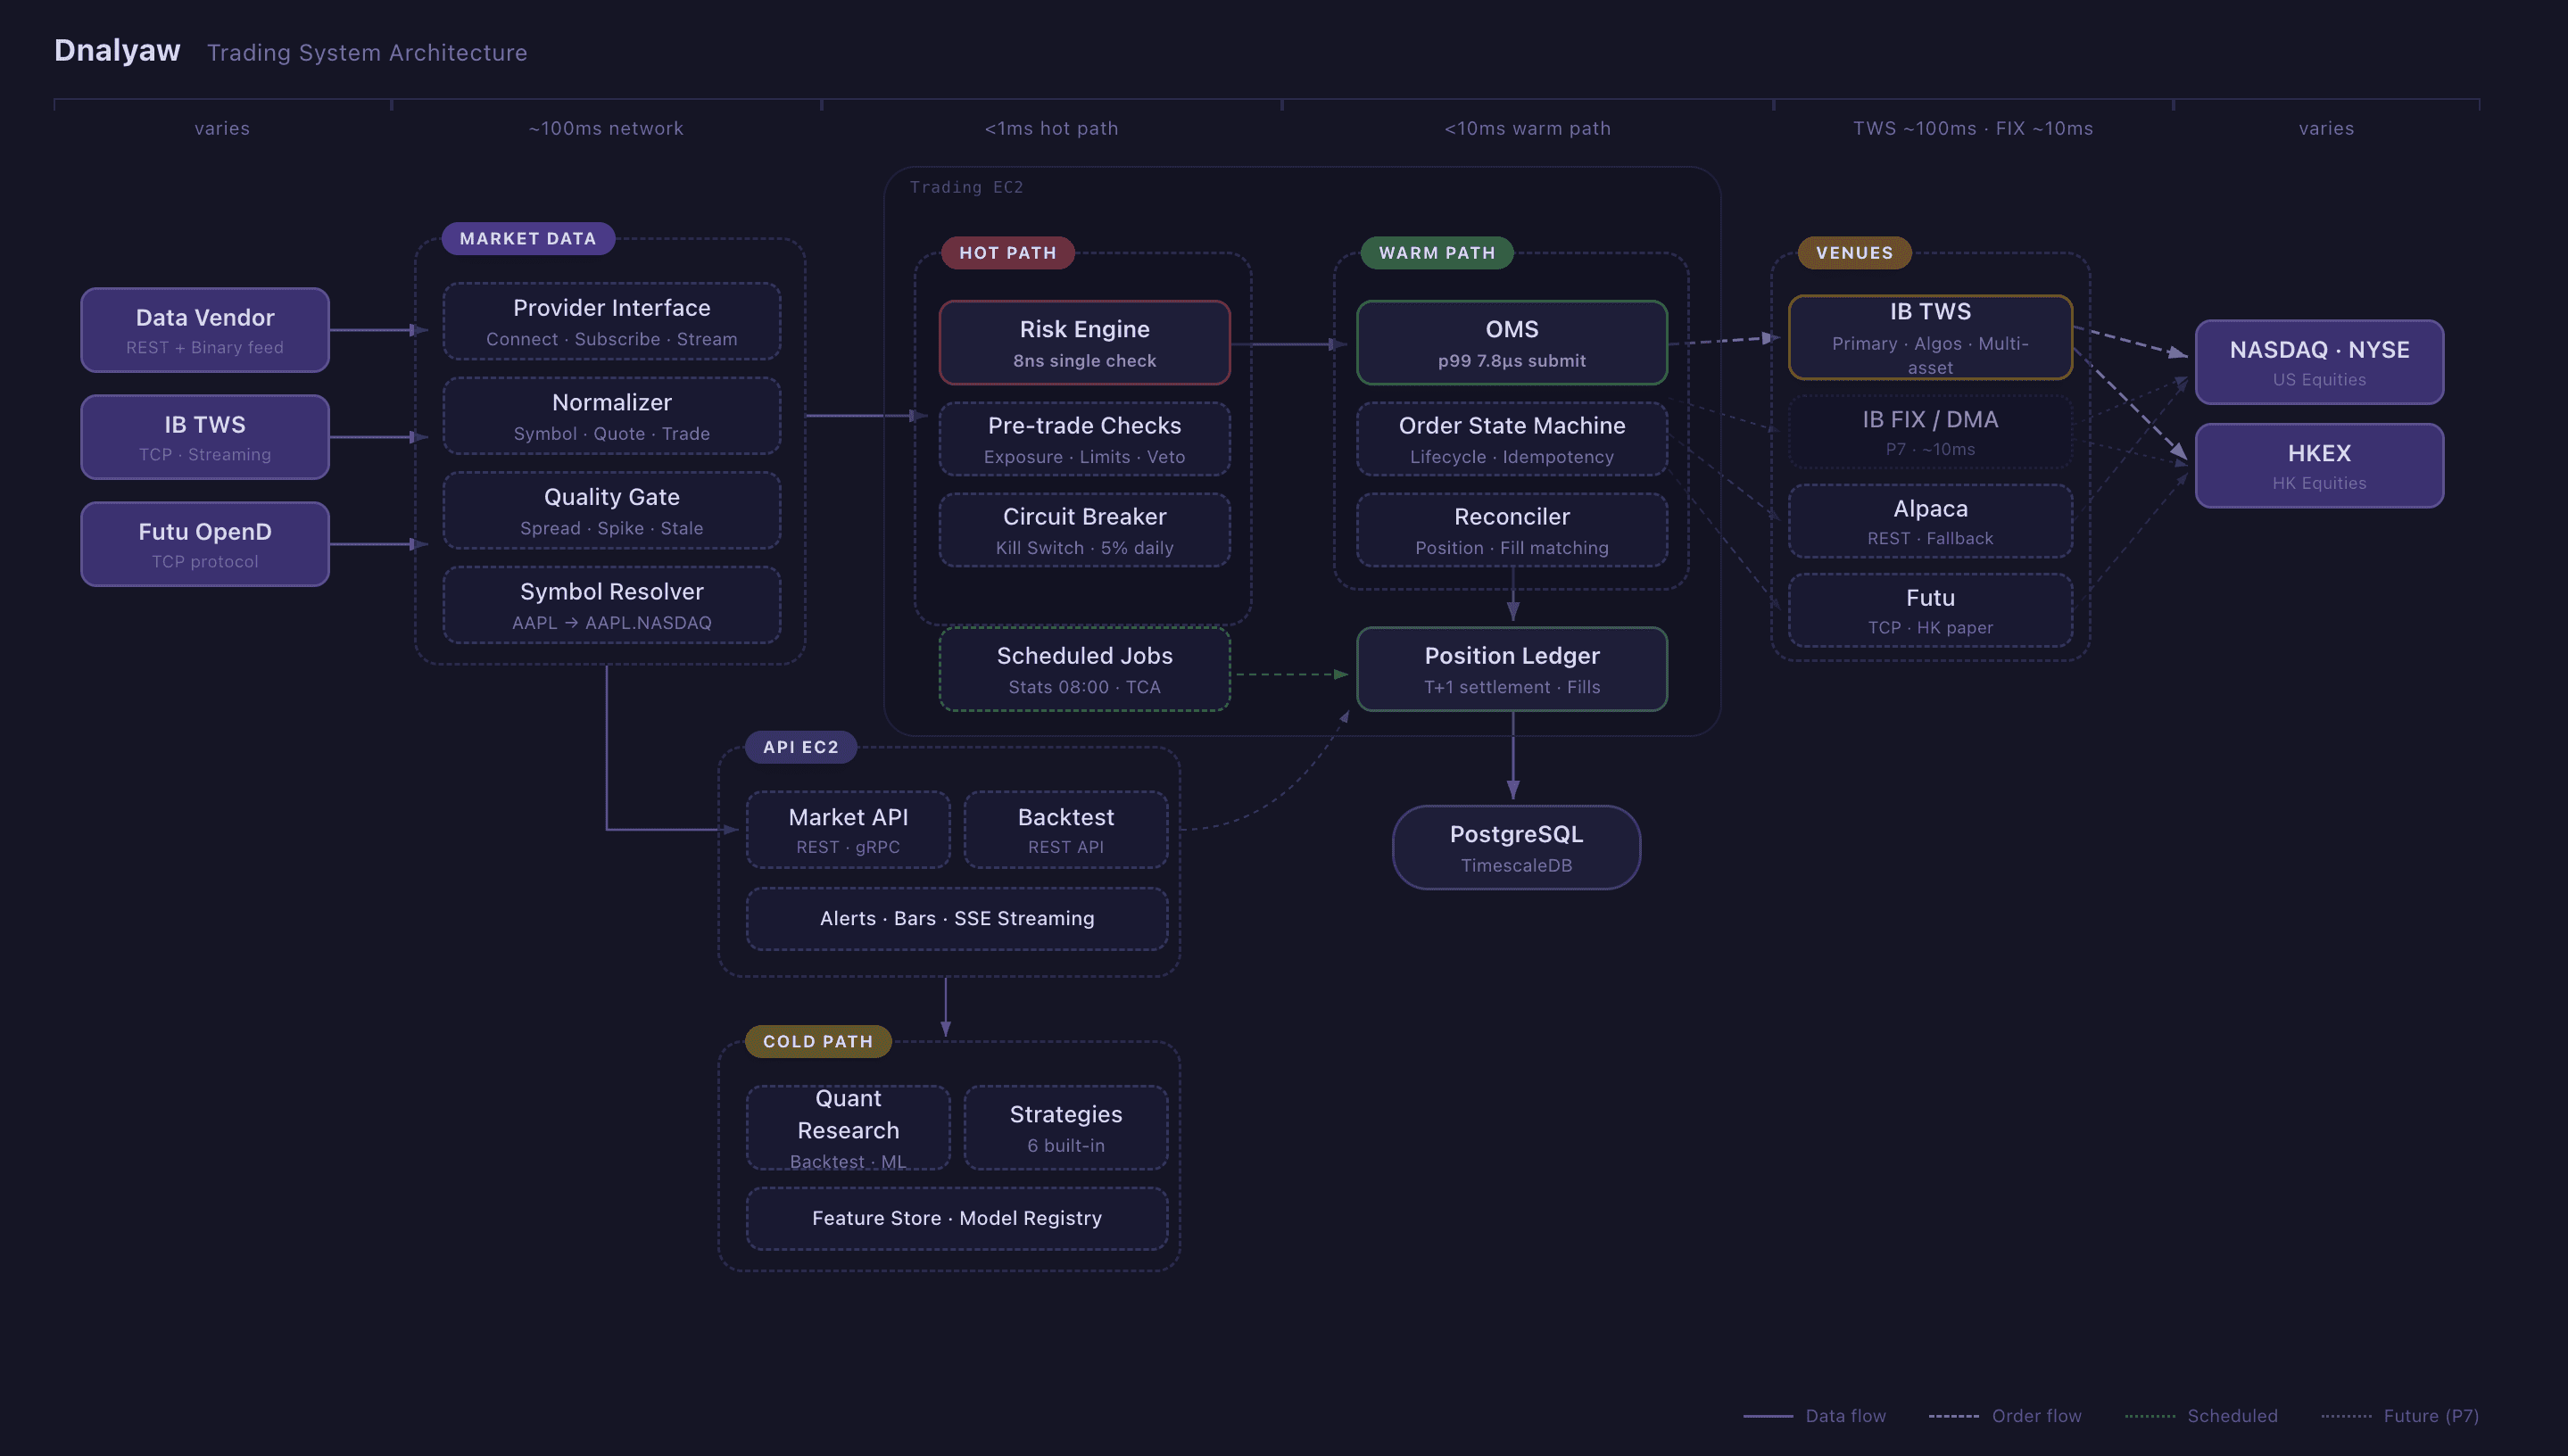Select the Risk Engine node
The width and height of the screenshot is (2568, 1456).
(1084, 342)
